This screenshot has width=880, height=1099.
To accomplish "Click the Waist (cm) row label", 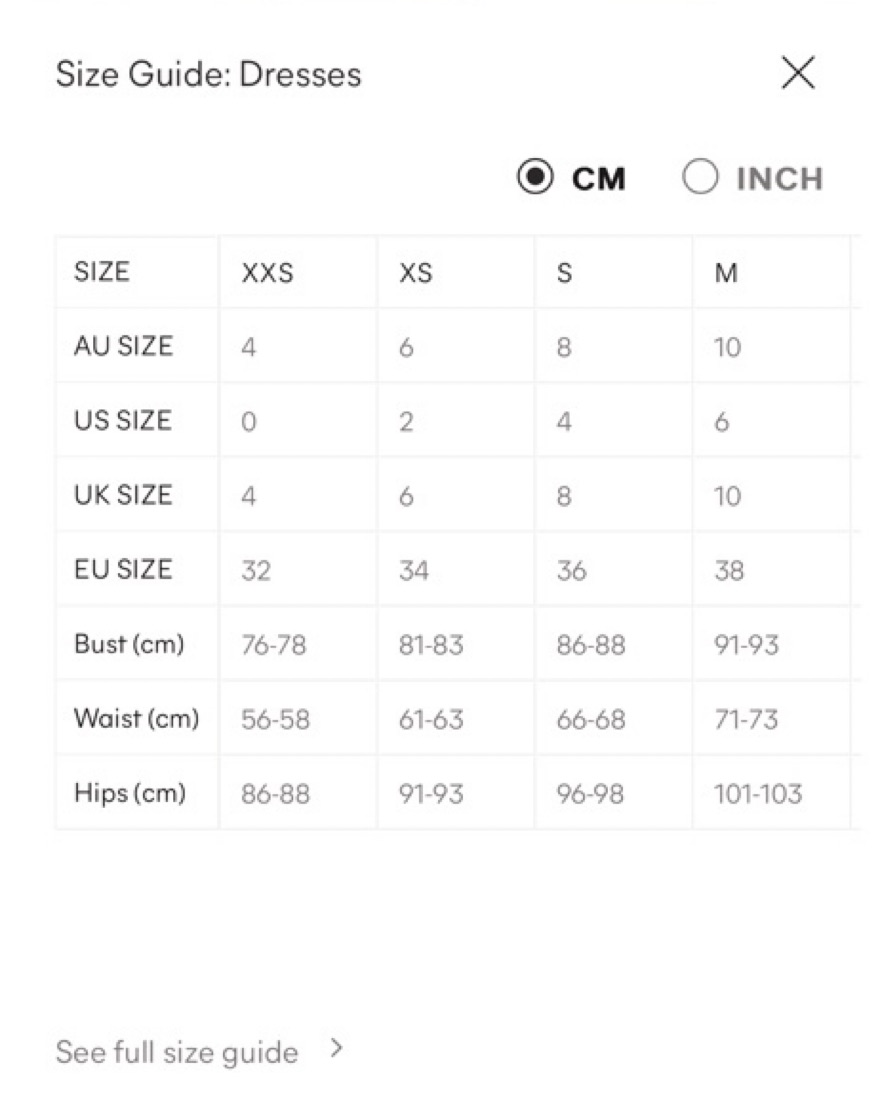I will [137, 718].
